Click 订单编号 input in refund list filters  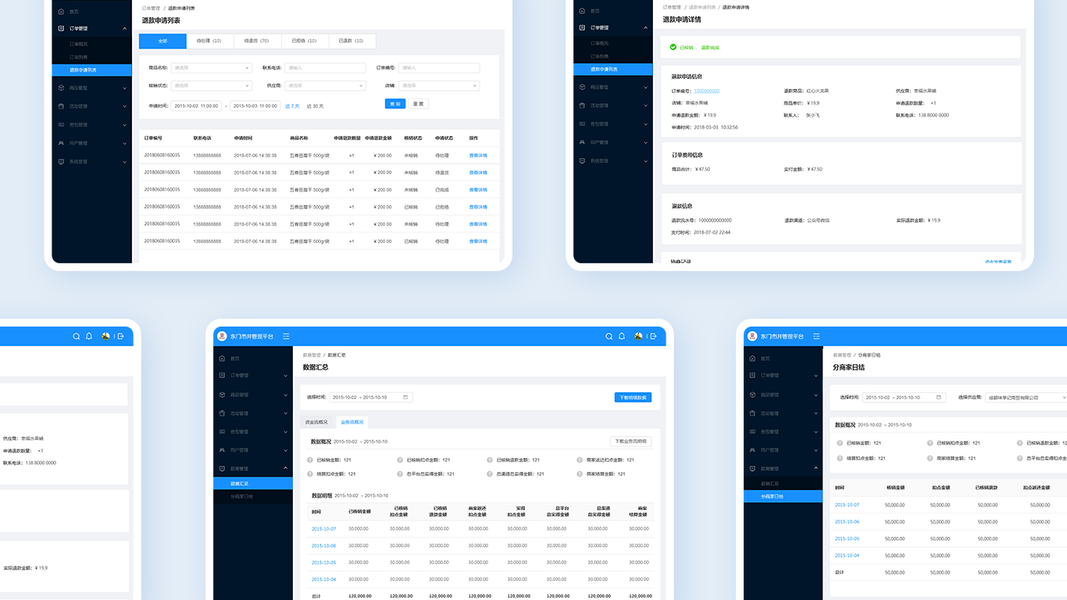click(439, 68)
